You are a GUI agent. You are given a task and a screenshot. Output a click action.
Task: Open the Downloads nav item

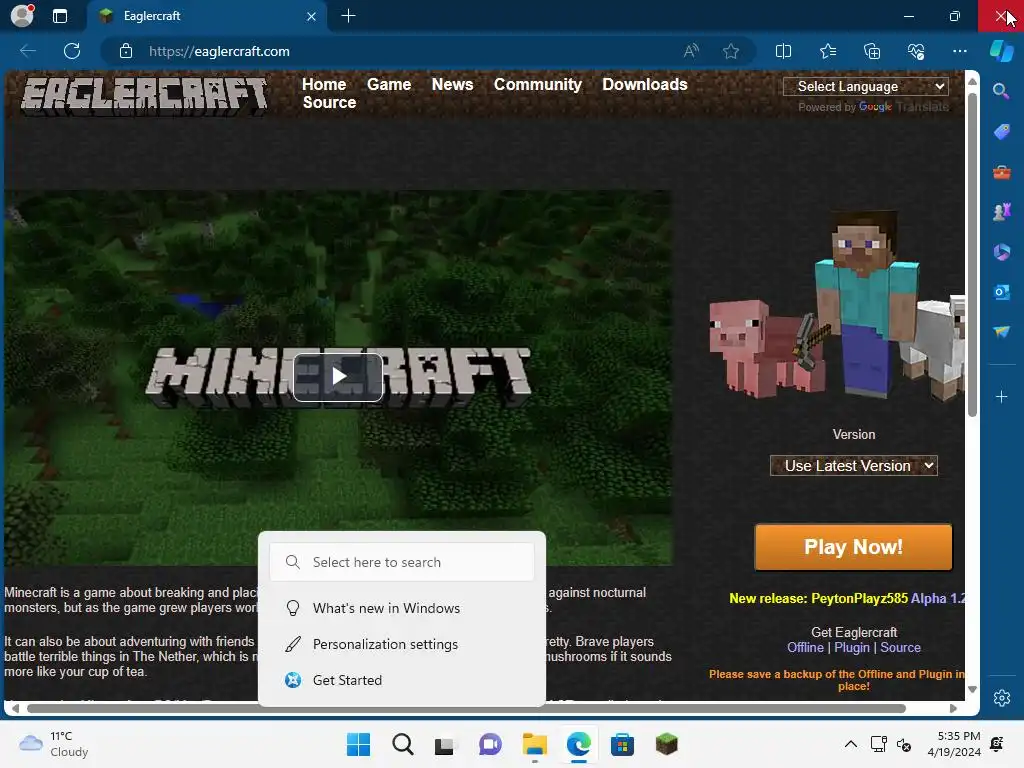point(645,84)
